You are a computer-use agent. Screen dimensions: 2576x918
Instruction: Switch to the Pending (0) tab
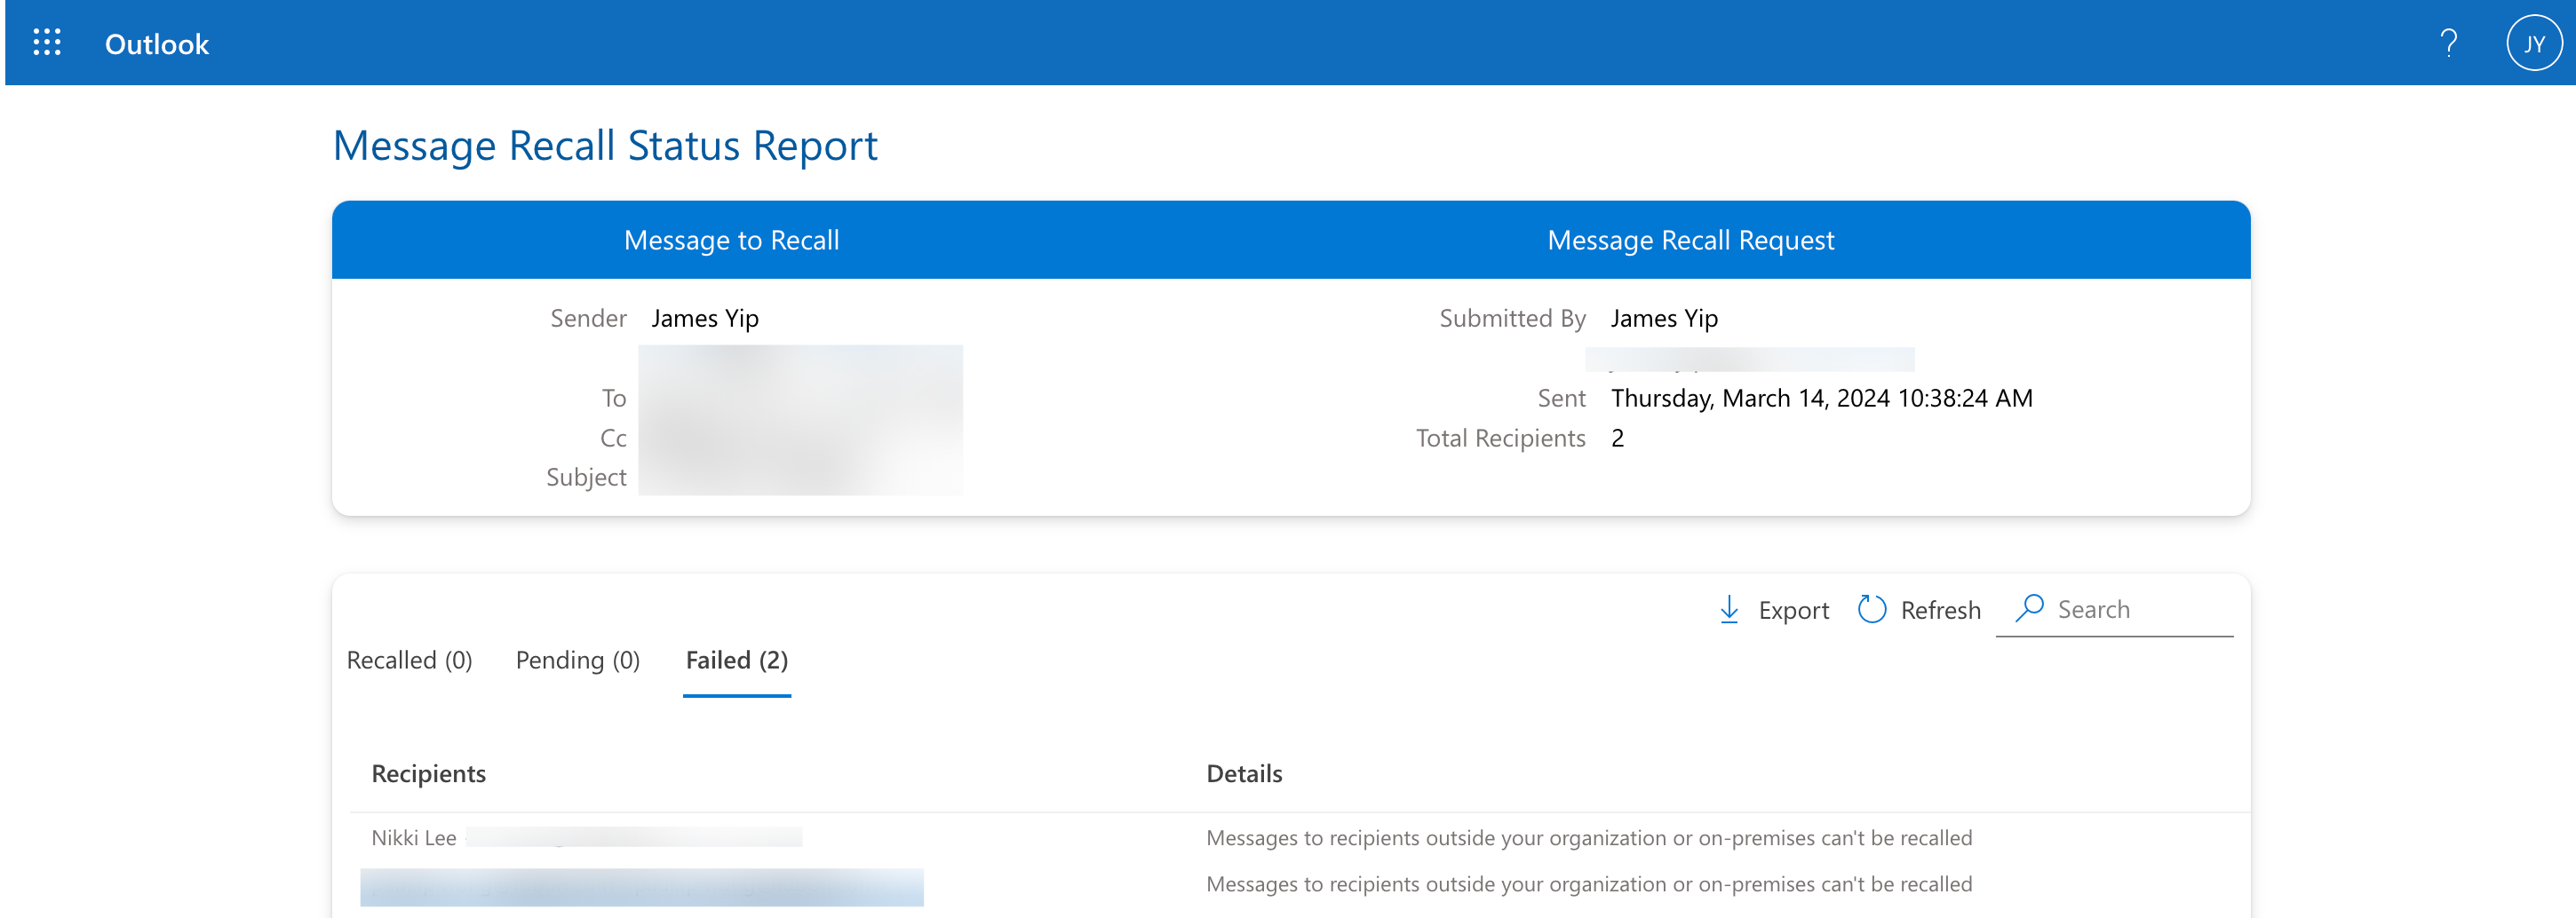pyautogui.click(x=577, y=660)
